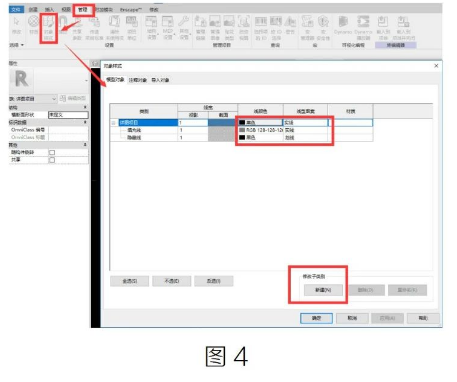This screenshot has width=457, height=382.
Task: Open the Materials tool in the ribbon
Action: pyautogui.click(x=33, y=25)
